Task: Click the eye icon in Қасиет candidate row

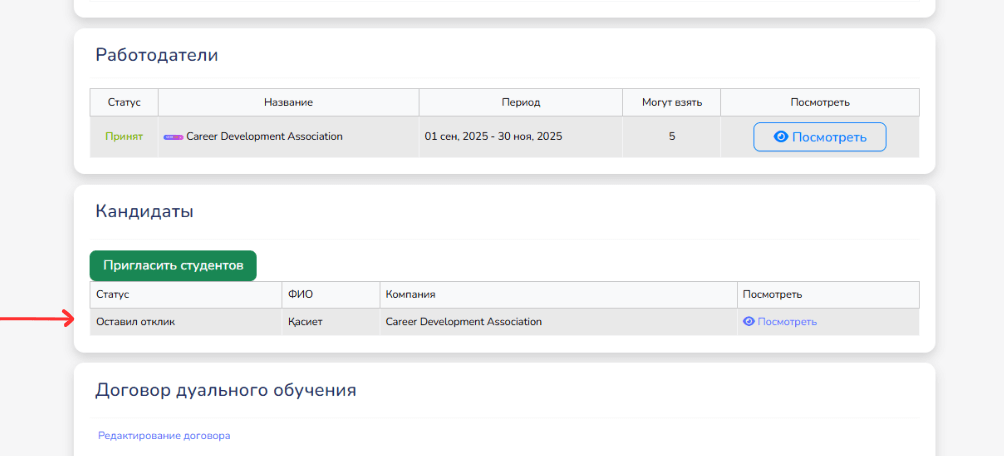Action: (x=748, y=322)
